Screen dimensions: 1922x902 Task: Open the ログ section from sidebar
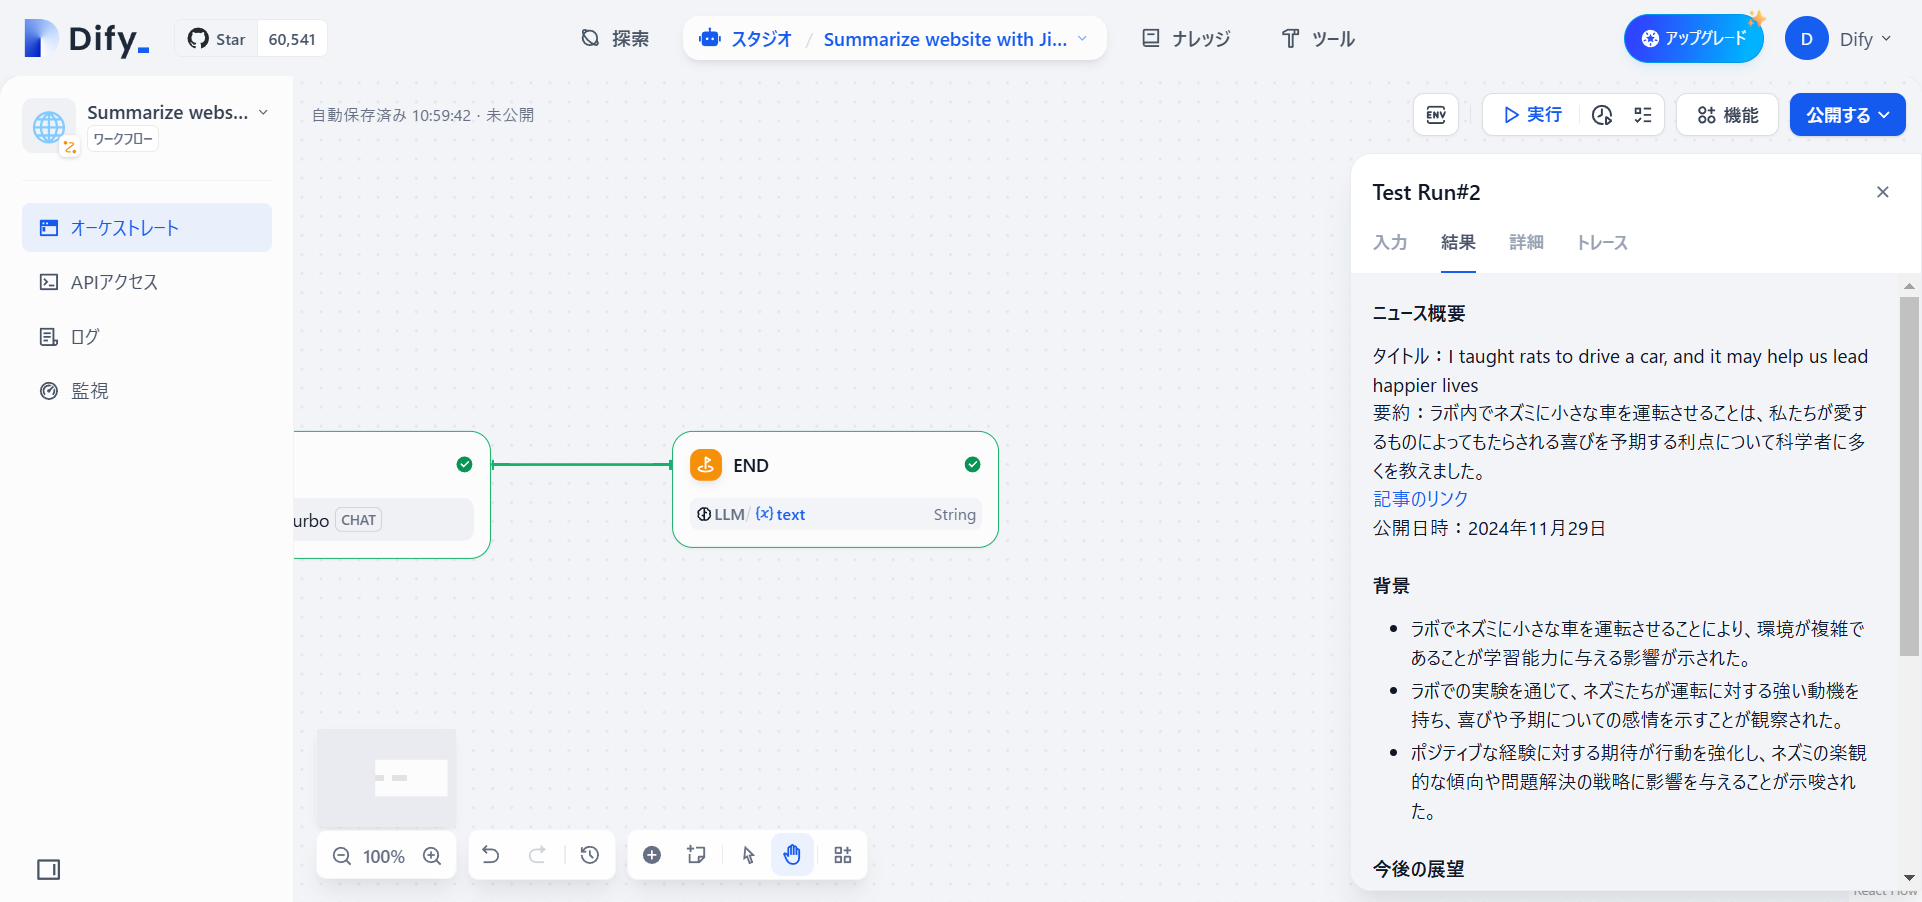click(x=83, y=337)
